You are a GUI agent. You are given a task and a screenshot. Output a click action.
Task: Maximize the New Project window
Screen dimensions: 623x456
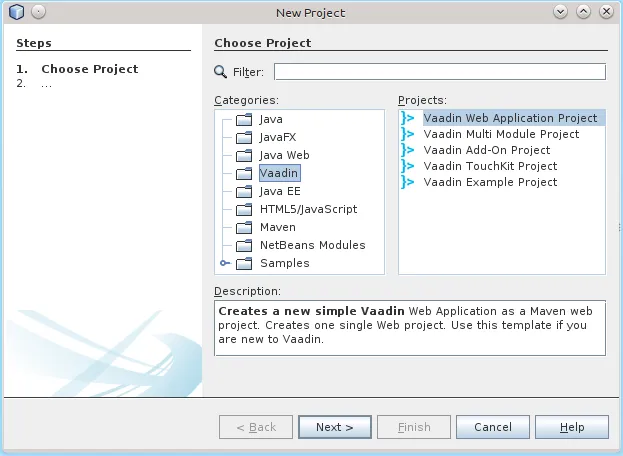pos(583,12)
